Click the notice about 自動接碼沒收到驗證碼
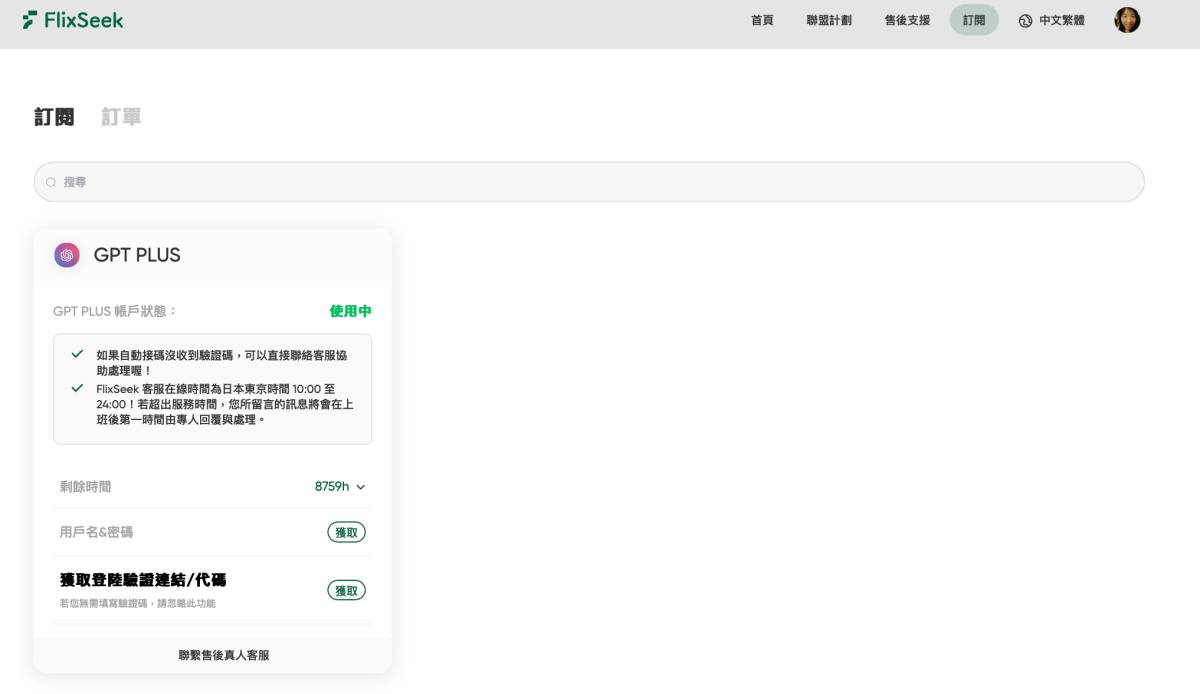This screenshot has height=694, width=1200. [x=222, y=362]
